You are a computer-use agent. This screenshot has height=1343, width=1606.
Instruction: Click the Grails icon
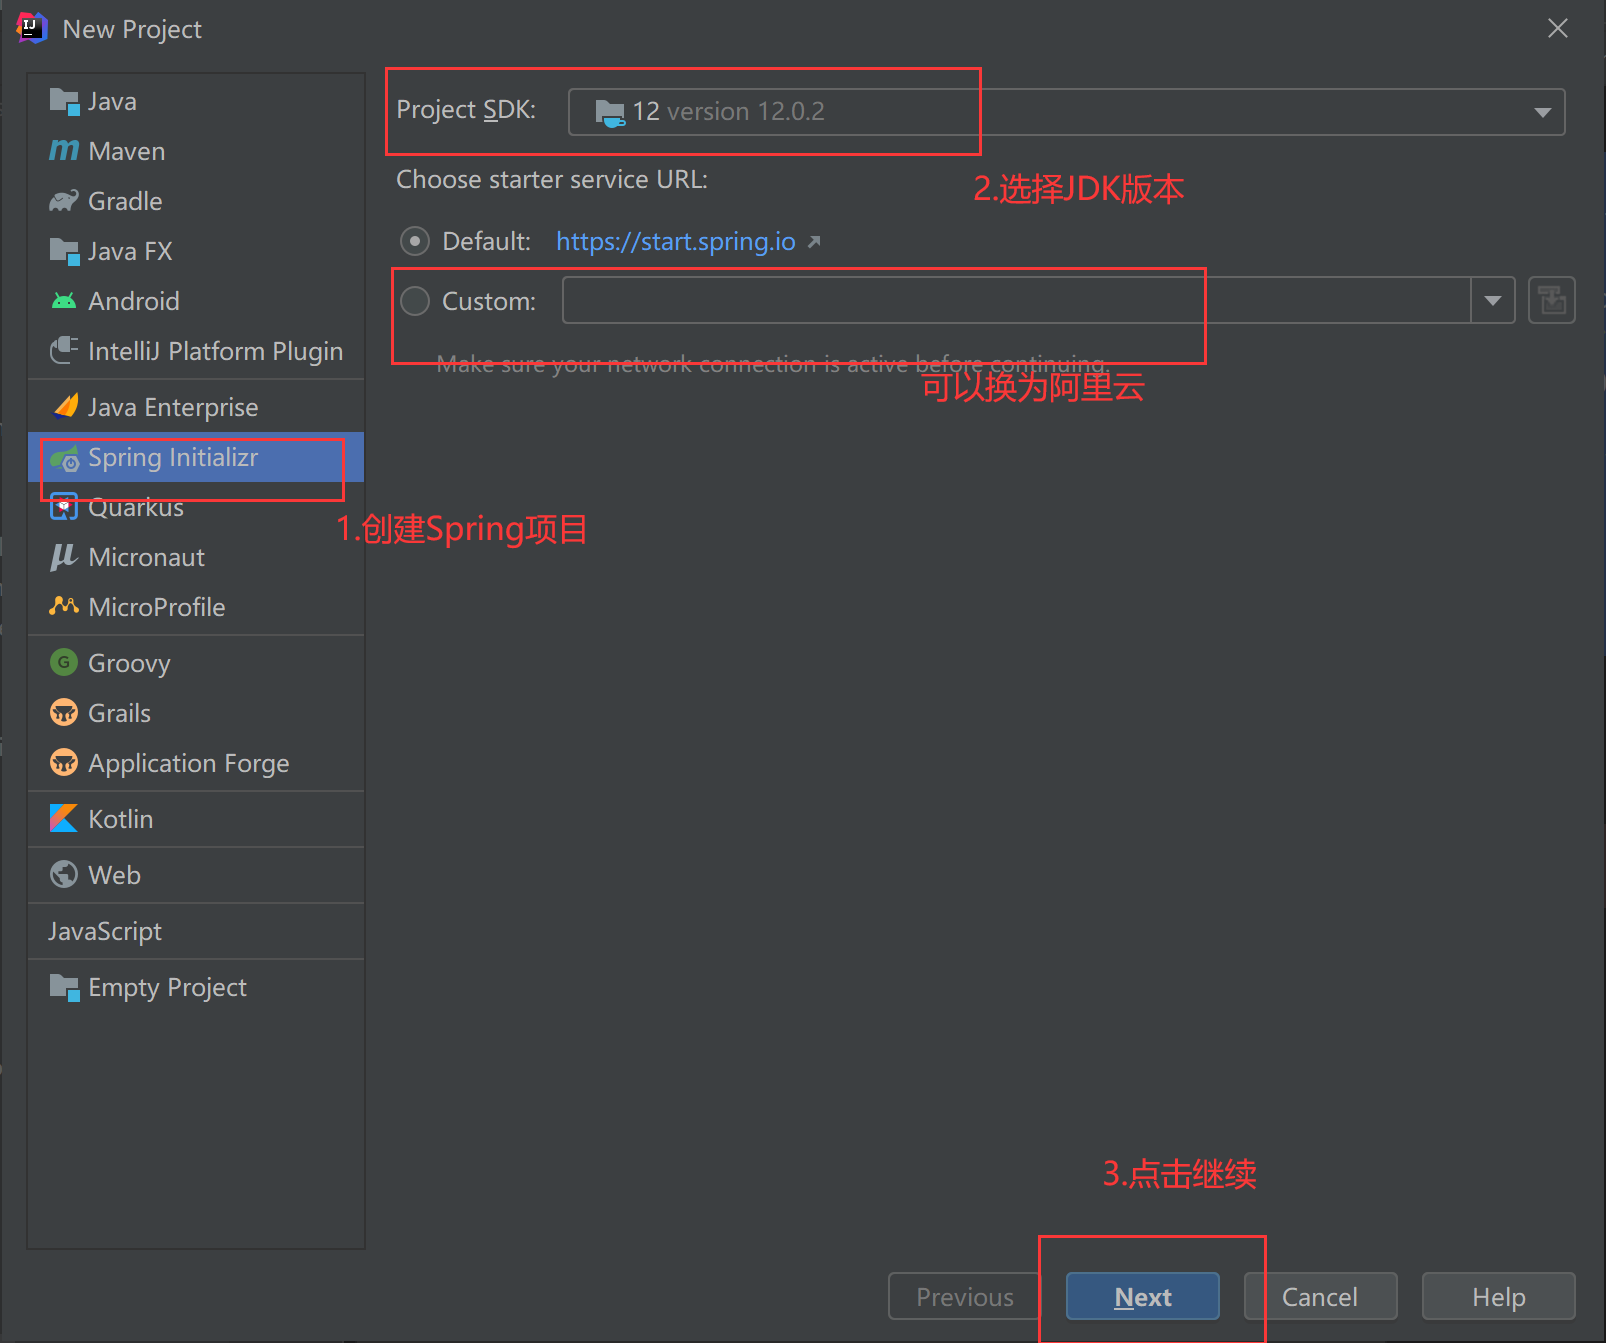[64, 712]
